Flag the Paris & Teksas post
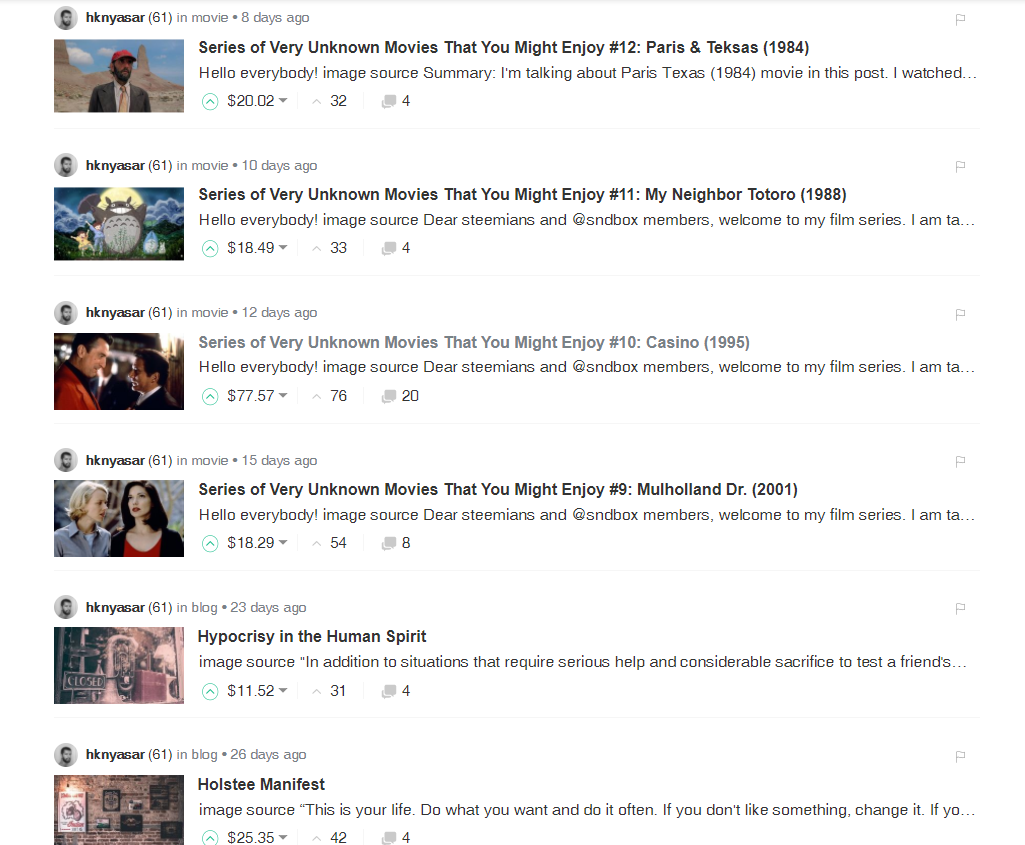The width and height of the screenshot is (1025, 845). pyautogui.click(x=960, y=19)
